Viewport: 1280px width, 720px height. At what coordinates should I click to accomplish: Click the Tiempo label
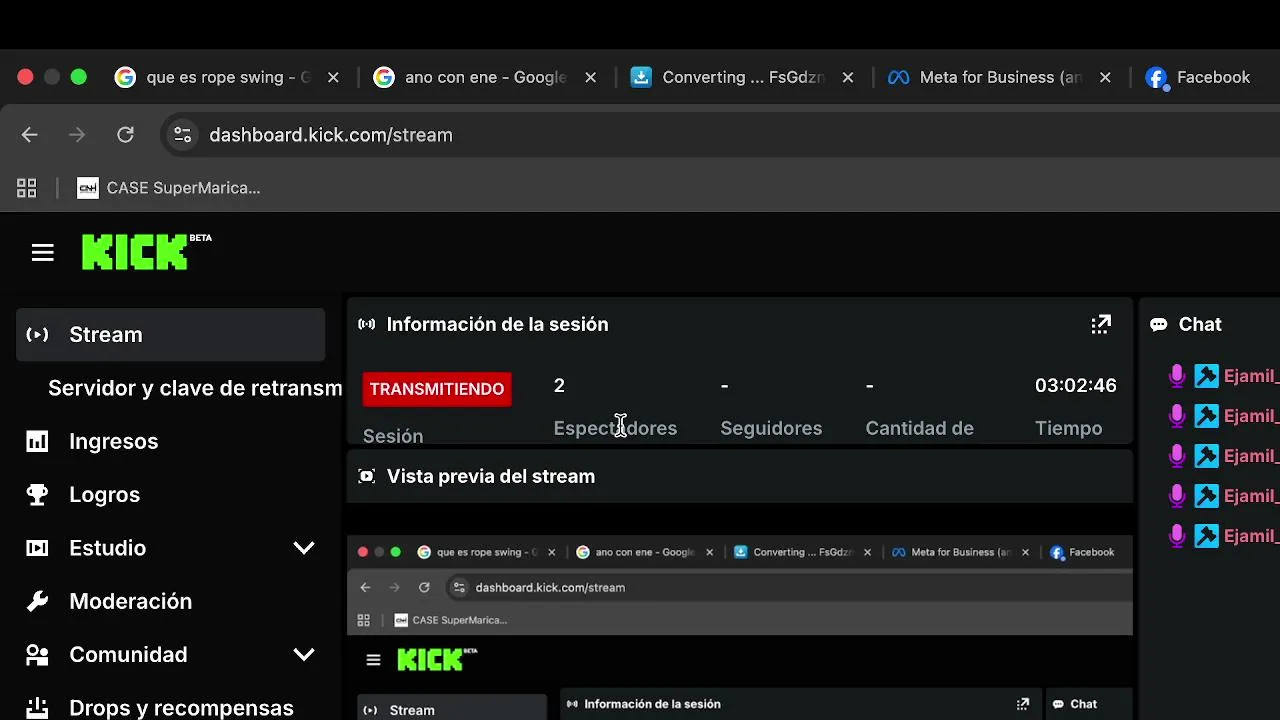(x=1069, y=428)
